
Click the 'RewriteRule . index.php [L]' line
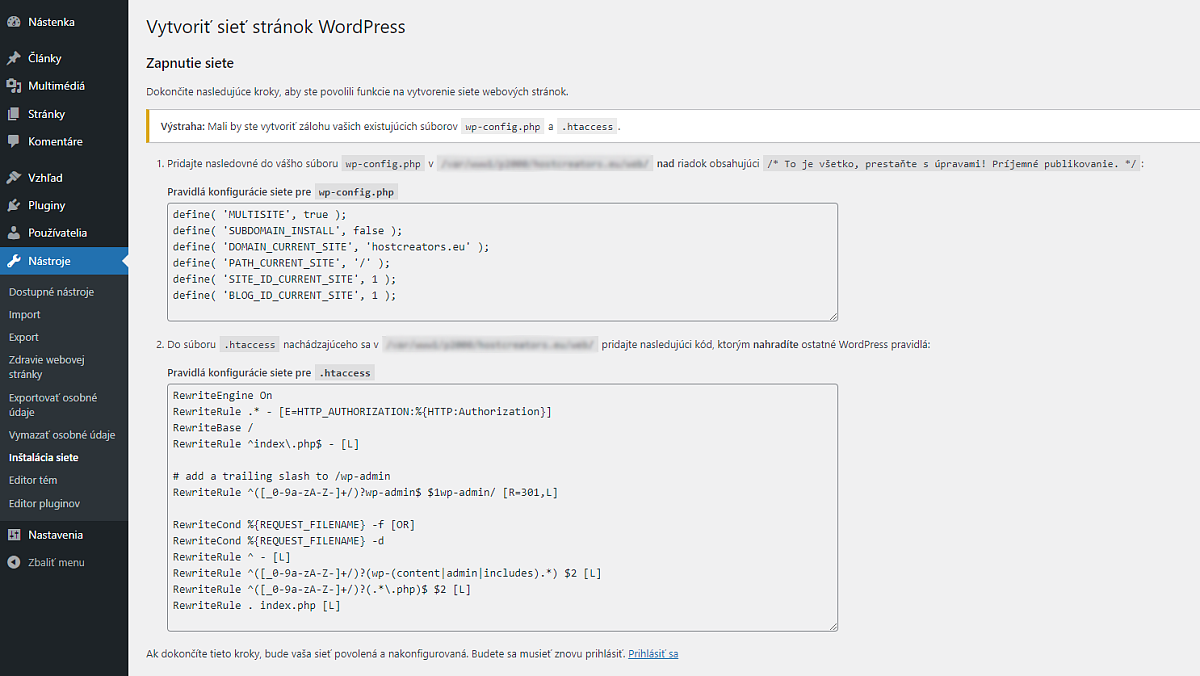point(256,605)
